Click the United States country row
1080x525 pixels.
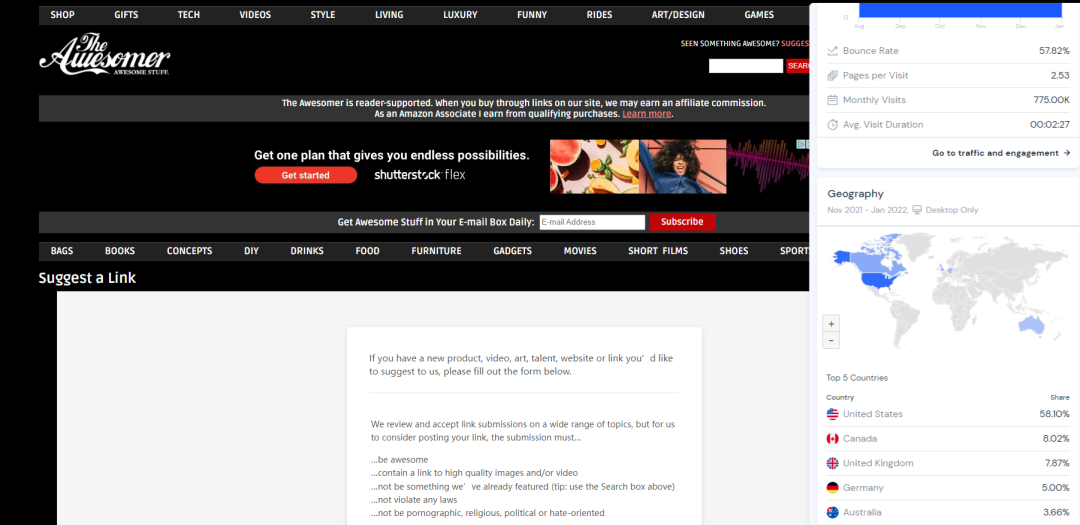point(948,414)
